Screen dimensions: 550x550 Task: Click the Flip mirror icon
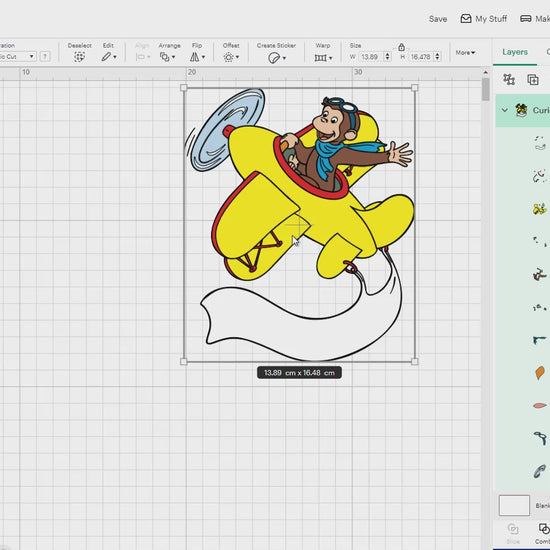(x=195, y=57)
